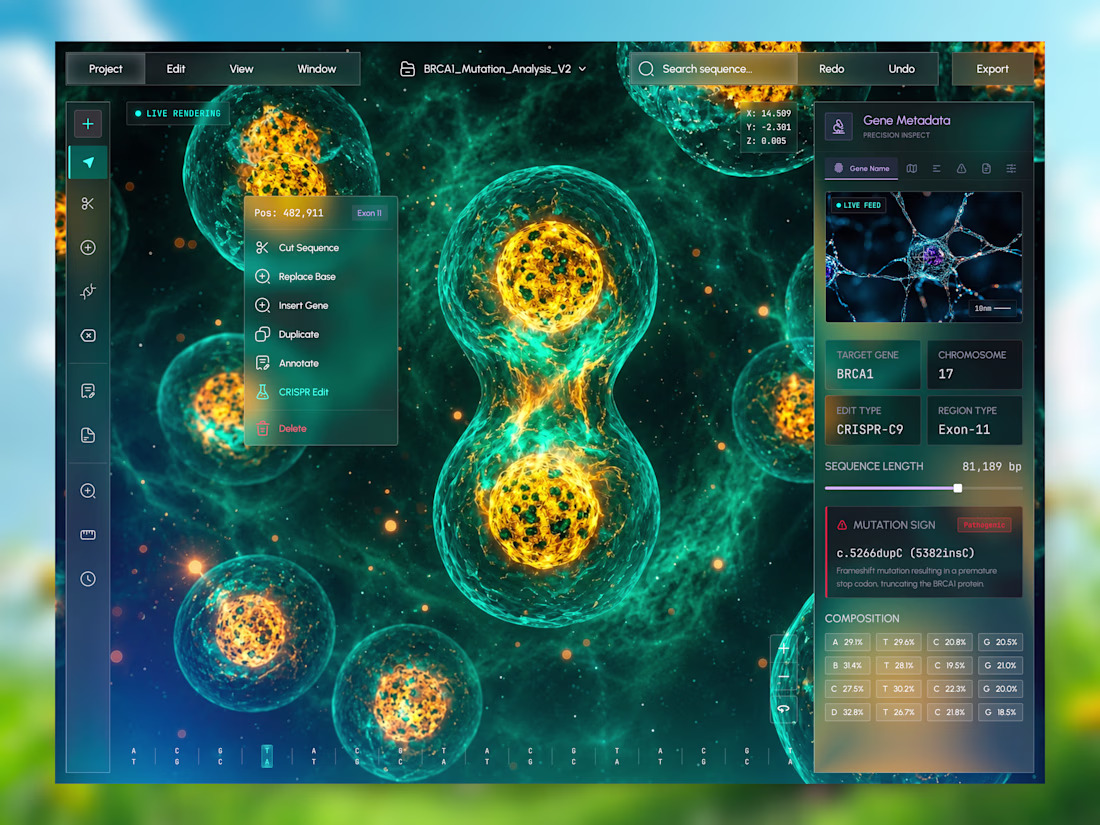Screen dimensions: 1100x825
Task: Click the backspace erase tool in left toolbar
Action: click(88, 335)
